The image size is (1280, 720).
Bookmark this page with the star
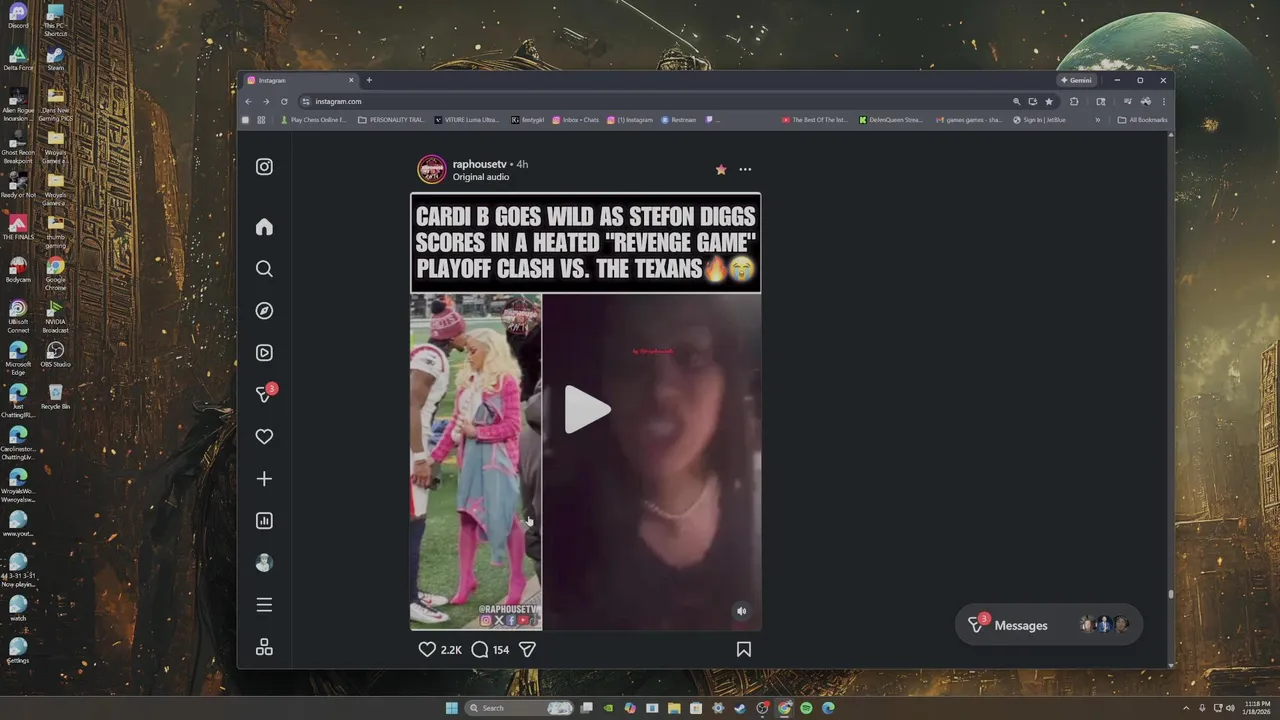[x=1049, y=101]
